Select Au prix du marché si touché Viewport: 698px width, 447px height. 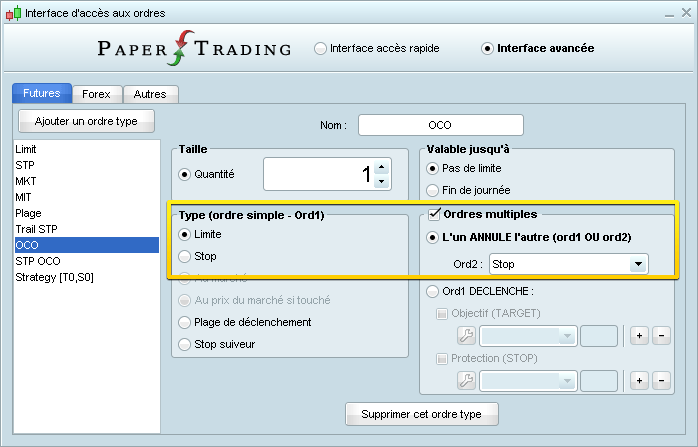184,301
